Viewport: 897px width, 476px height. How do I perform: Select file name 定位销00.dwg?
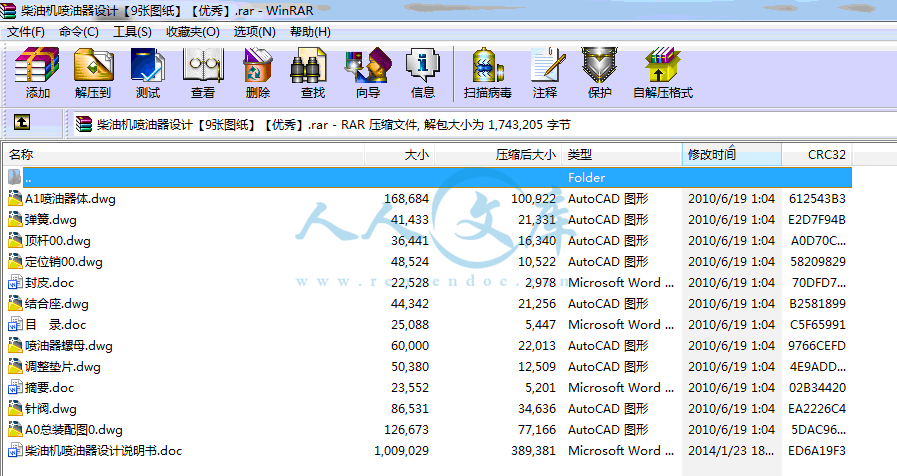tap(63, 262)
